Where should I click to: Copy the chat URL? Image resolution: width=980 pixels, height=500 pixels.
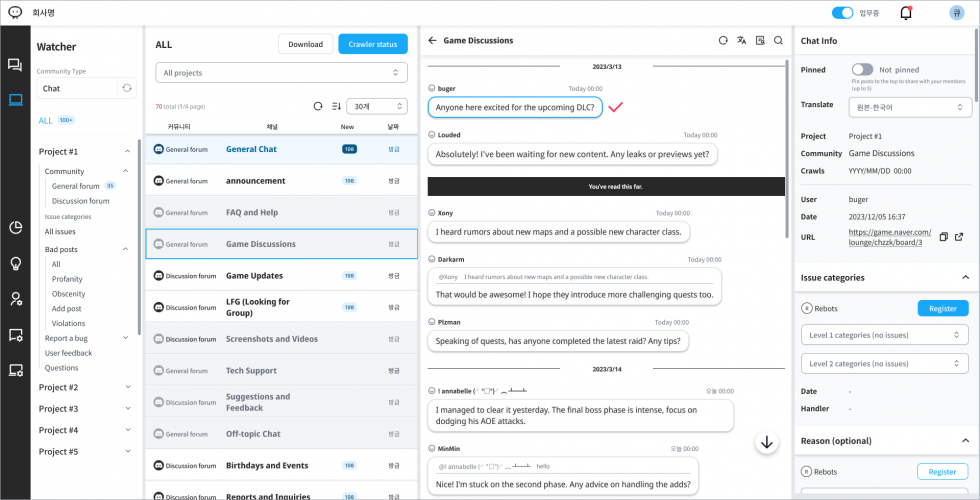pos(944,237)
